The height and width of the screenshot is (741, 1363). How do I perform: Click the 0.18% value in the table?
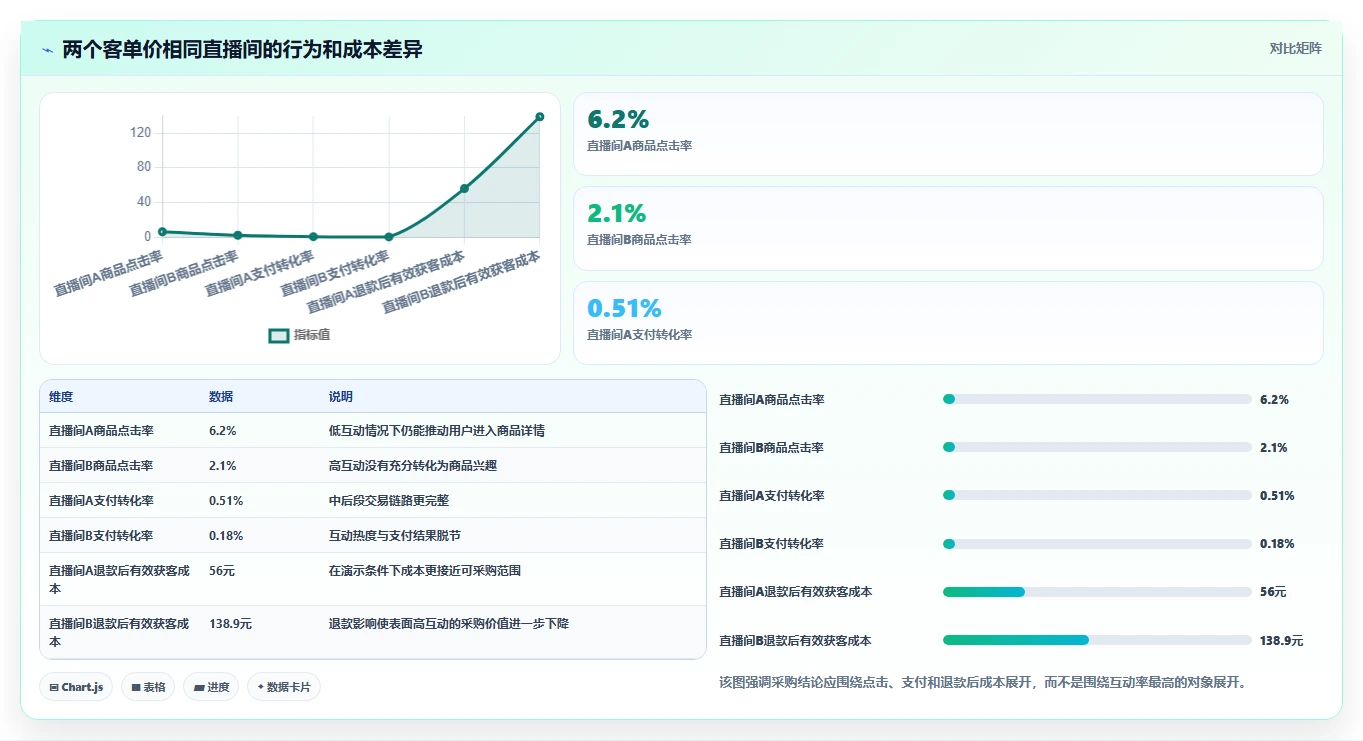point(226,536)
